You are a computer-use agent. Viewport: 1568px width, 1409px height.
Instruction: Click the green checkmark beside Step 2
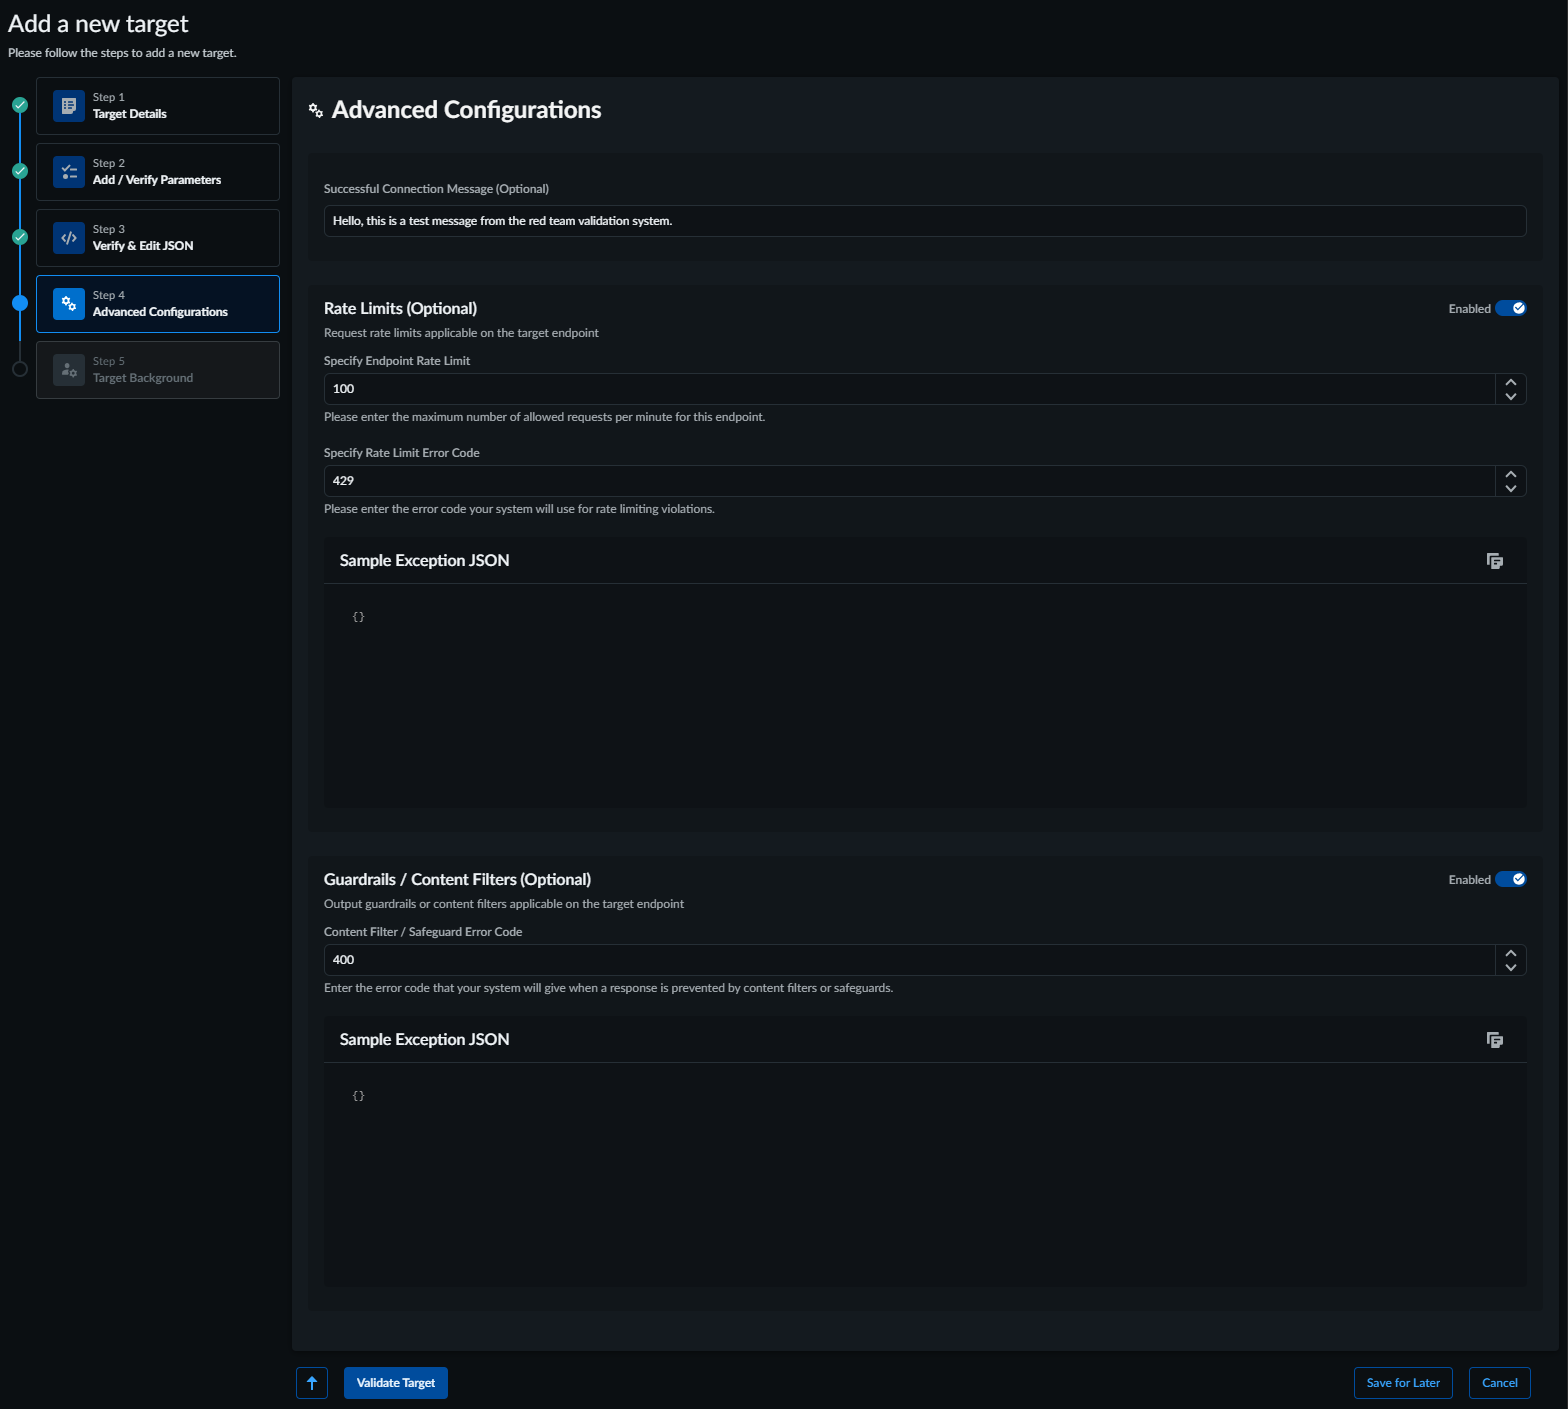click(x=20, y=171)
